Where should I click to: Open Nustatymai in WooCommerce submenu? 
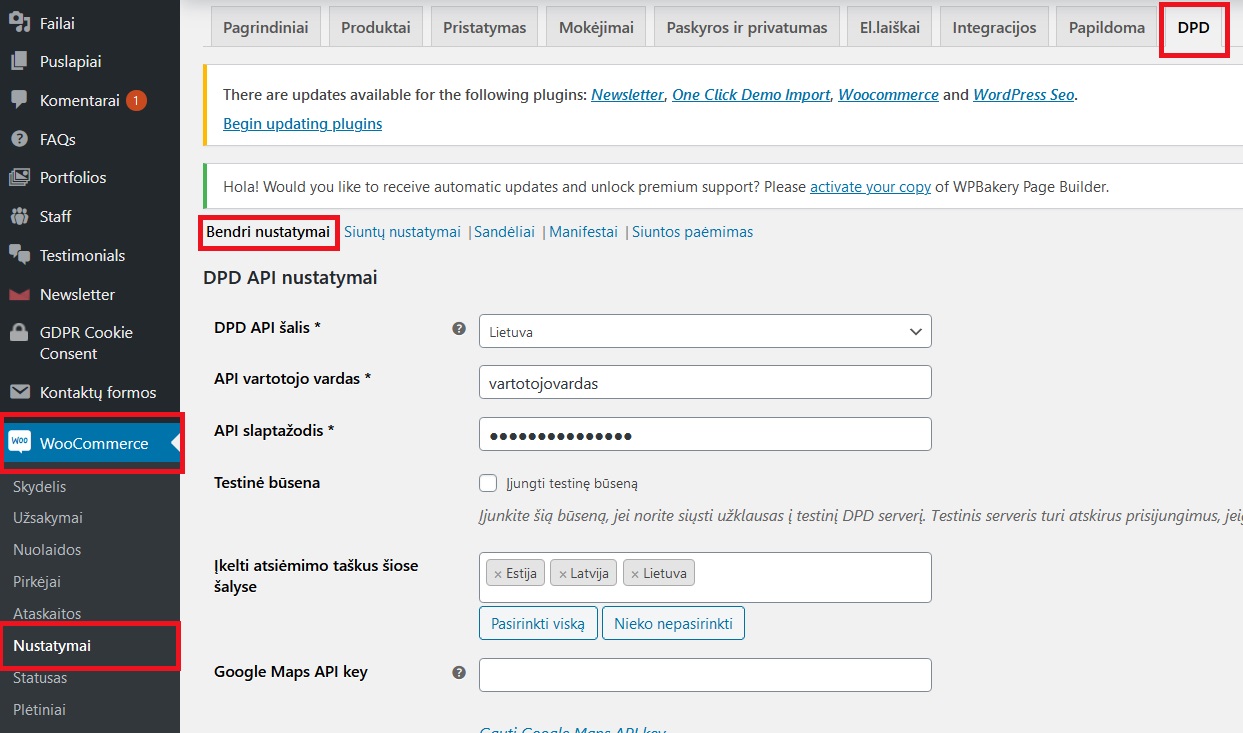pyautogui.click(x=52, y=646)
